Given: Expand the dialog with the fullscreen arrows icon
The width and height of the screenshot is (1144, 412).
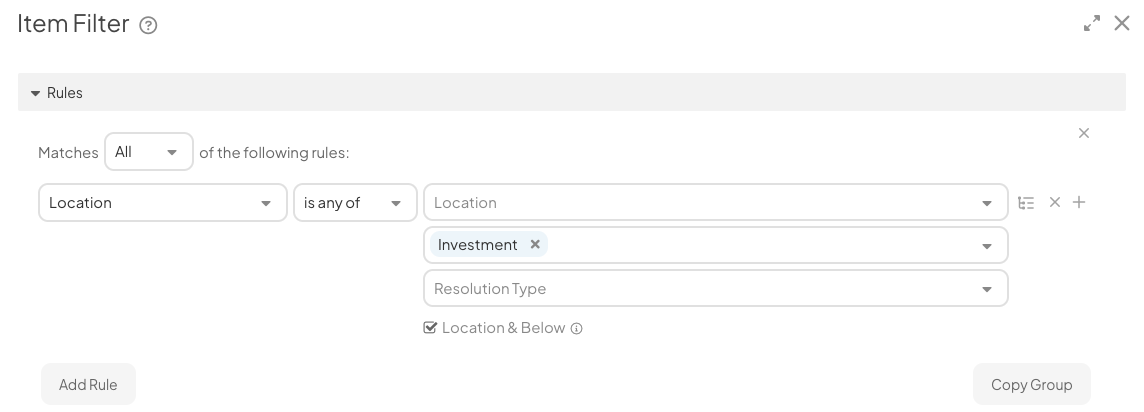Looking at the screenshot, I should (x=1091, y=23).
